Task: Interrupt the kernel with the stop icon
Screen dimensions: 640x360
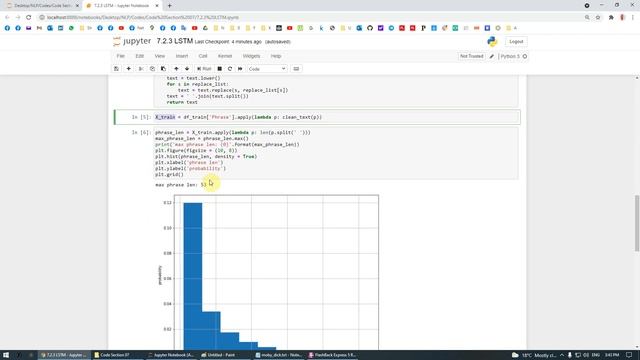Action: (x=220, y=69)
